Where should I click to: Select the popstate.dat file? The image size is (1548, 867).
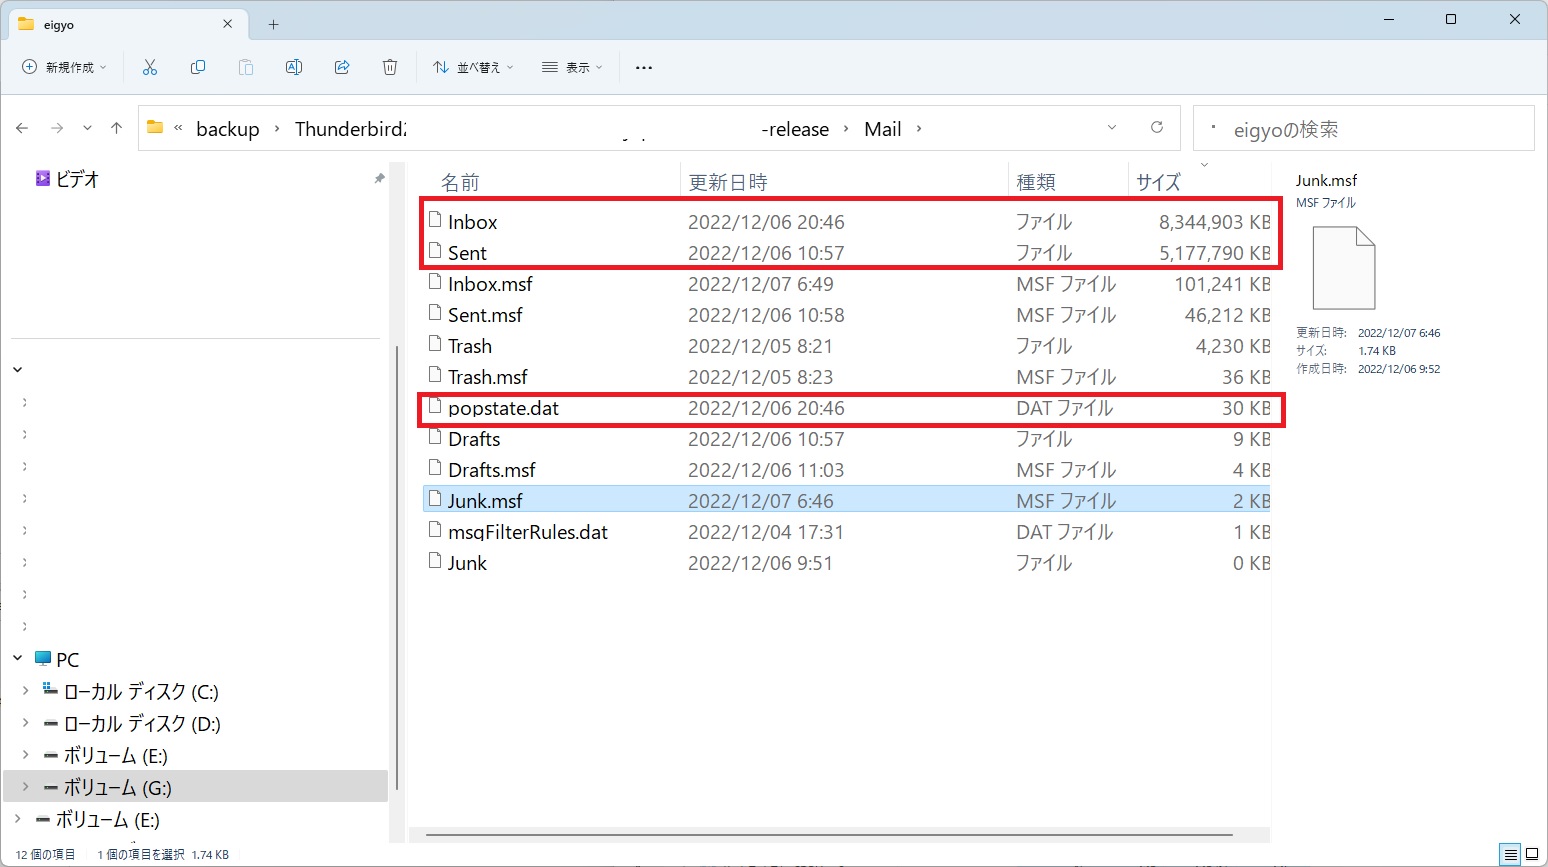click(503, 408)
